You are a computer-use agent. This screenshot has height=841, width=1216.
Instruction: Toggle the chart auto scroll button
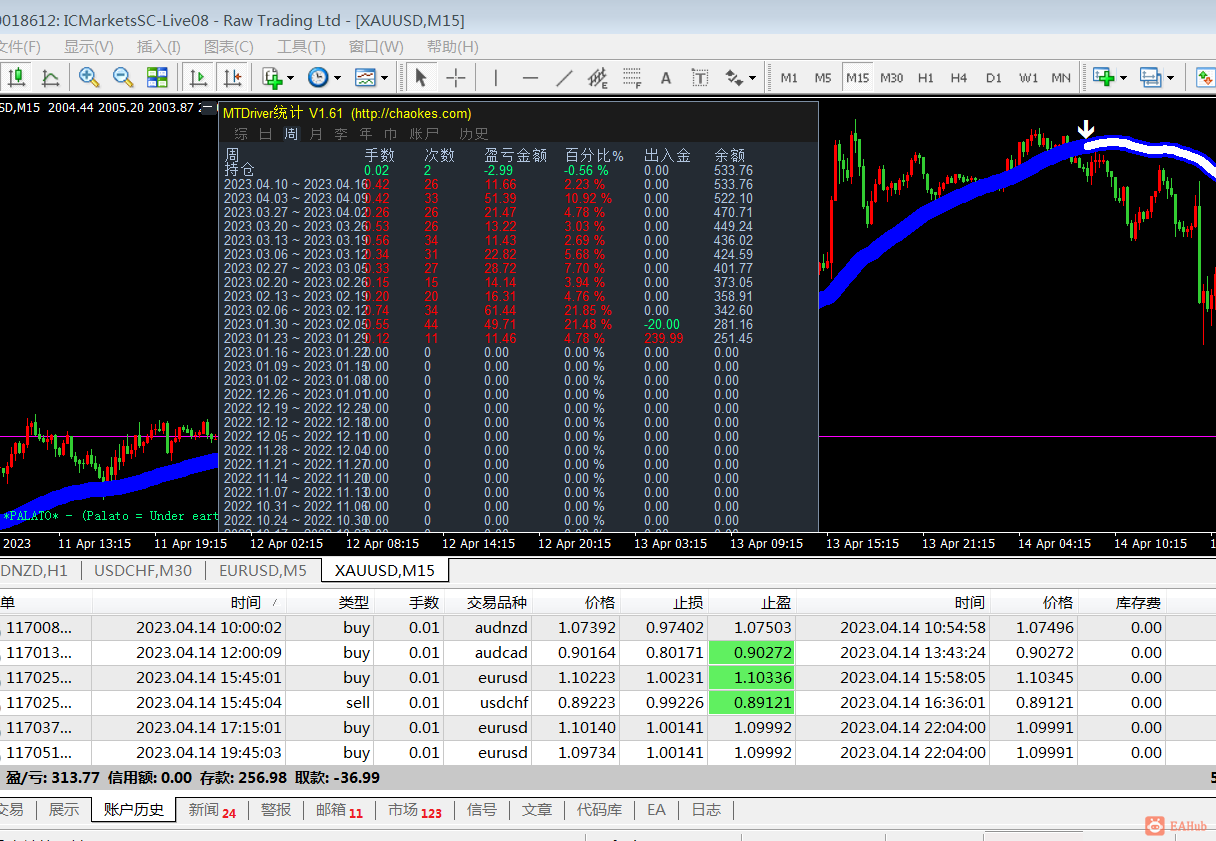point(198,77)
